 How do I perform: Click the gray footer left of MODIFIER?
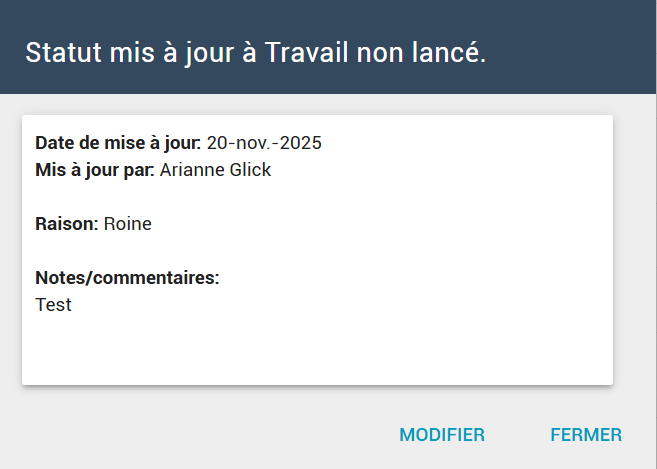pyautogui.click(x=200, y=435)
